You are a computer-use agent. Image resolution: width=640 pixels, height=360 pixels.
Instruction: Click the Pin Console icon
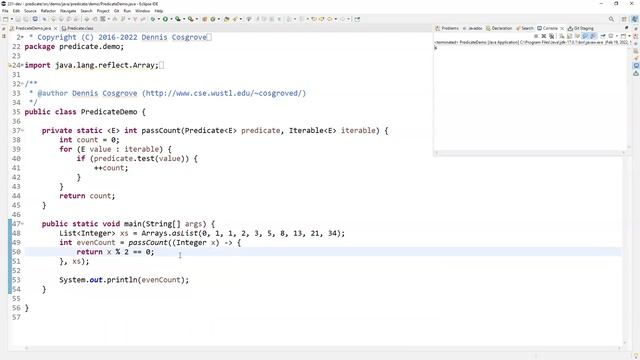[x=602, y=36]
